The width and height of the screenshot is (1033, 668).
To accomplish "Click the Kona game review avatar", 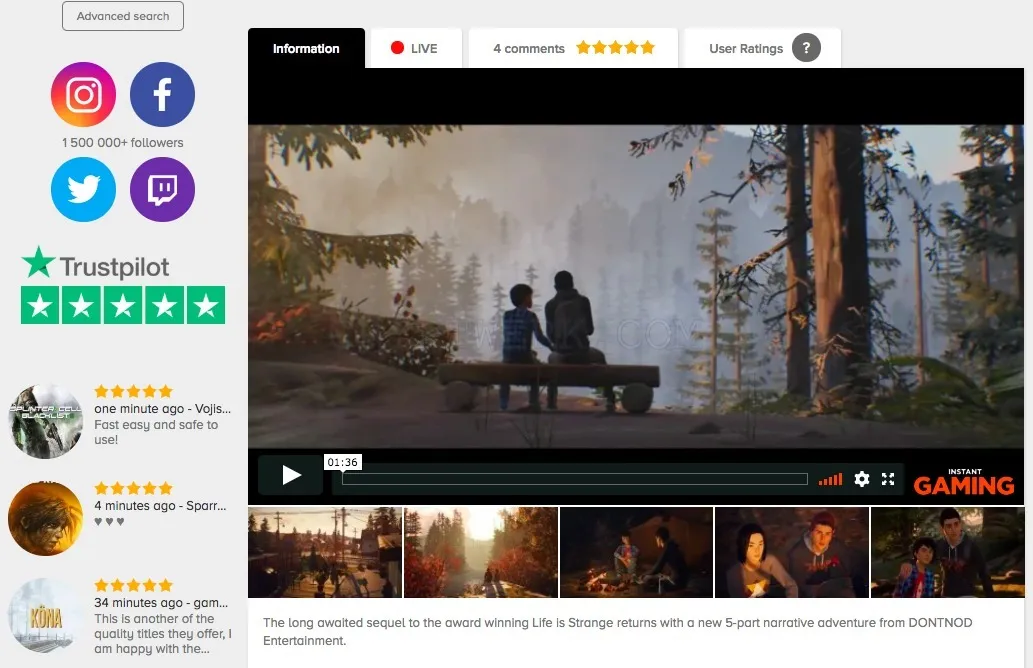I will pos(45,615).
